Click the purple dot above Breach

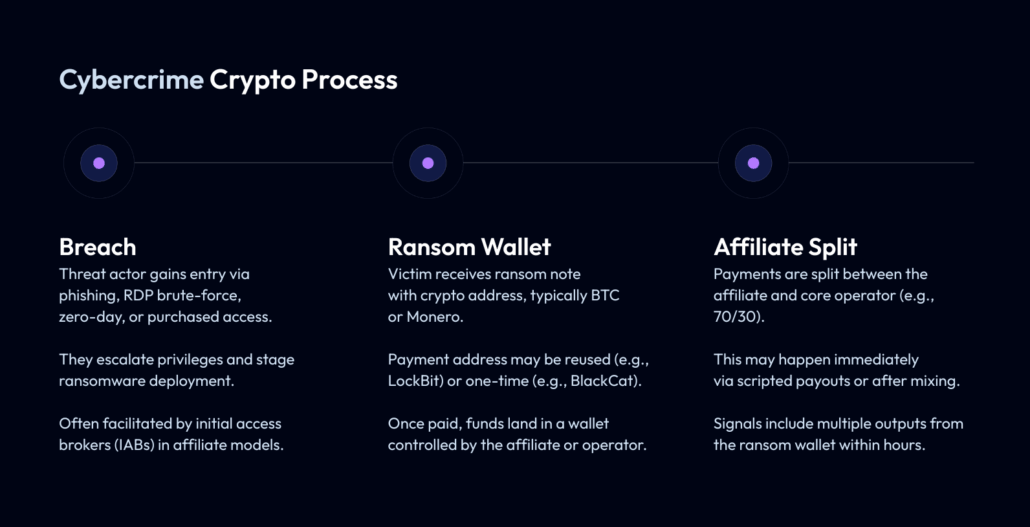pyautogui.click(x=99, y=163)
